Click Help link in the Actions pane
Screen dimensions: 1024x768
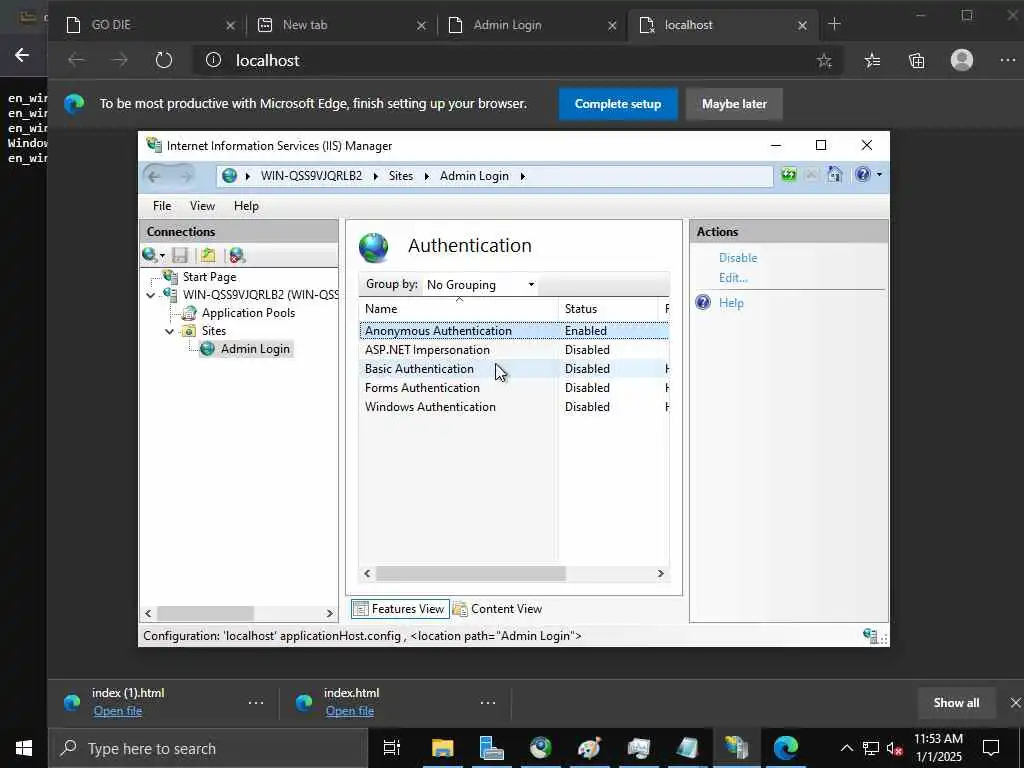tap(731, 303)
